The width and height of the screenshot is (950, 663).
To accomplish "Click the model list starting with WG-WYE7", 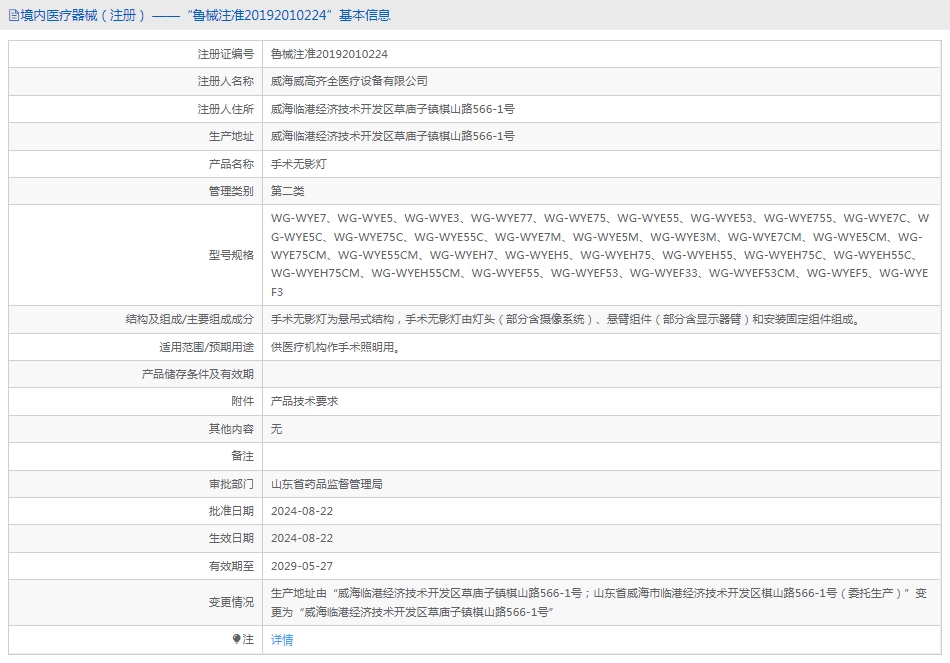I will (x=600, y=255).
